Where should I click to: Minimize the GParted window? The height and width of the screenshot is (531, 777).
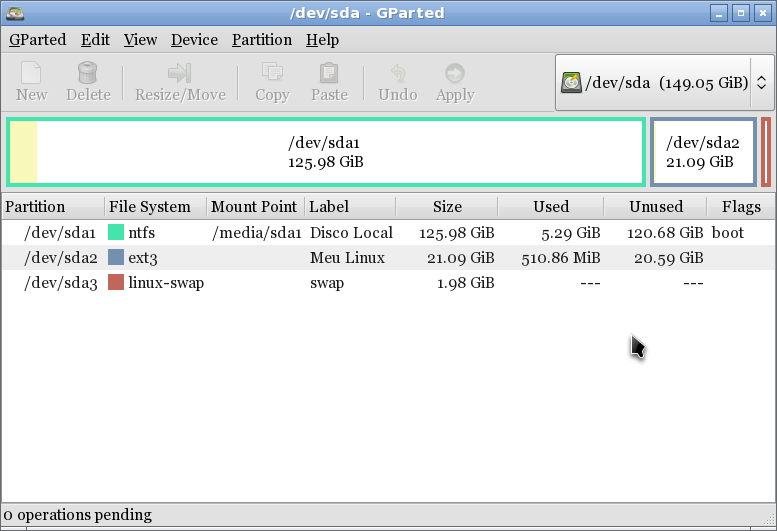pyautogui.click(x=719, y=13)
